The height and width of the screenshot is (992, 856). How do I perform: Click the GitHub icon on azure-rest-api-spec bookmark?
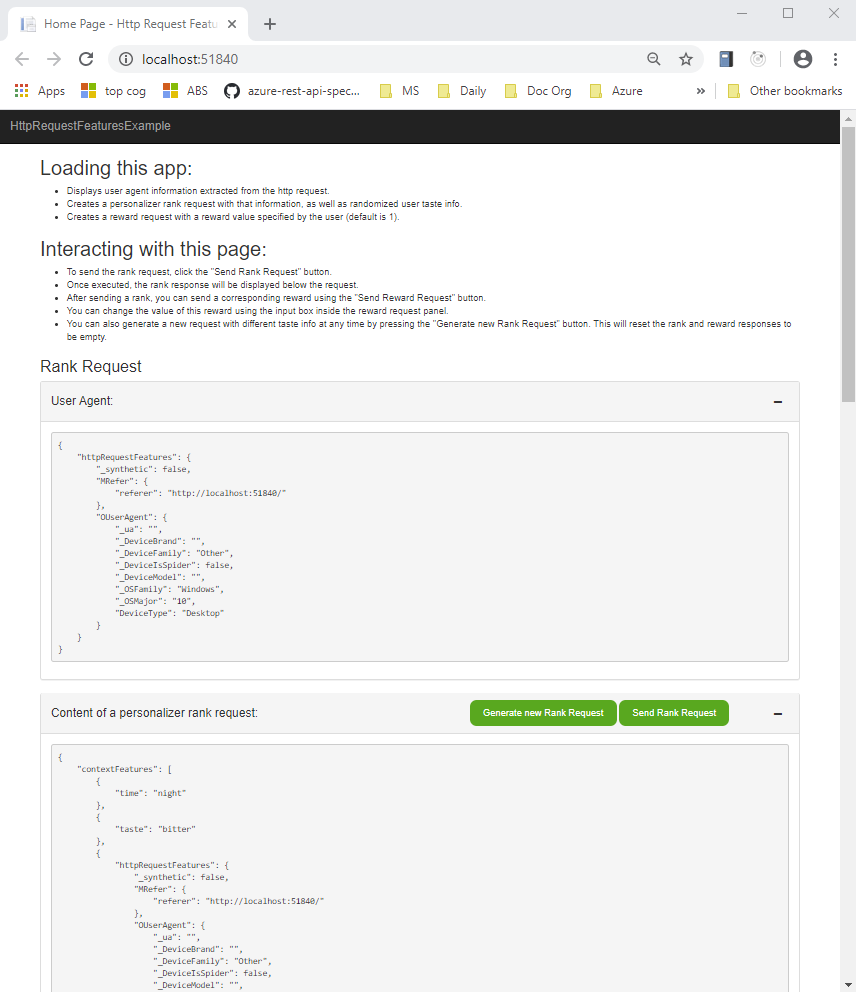pos(231,90)
